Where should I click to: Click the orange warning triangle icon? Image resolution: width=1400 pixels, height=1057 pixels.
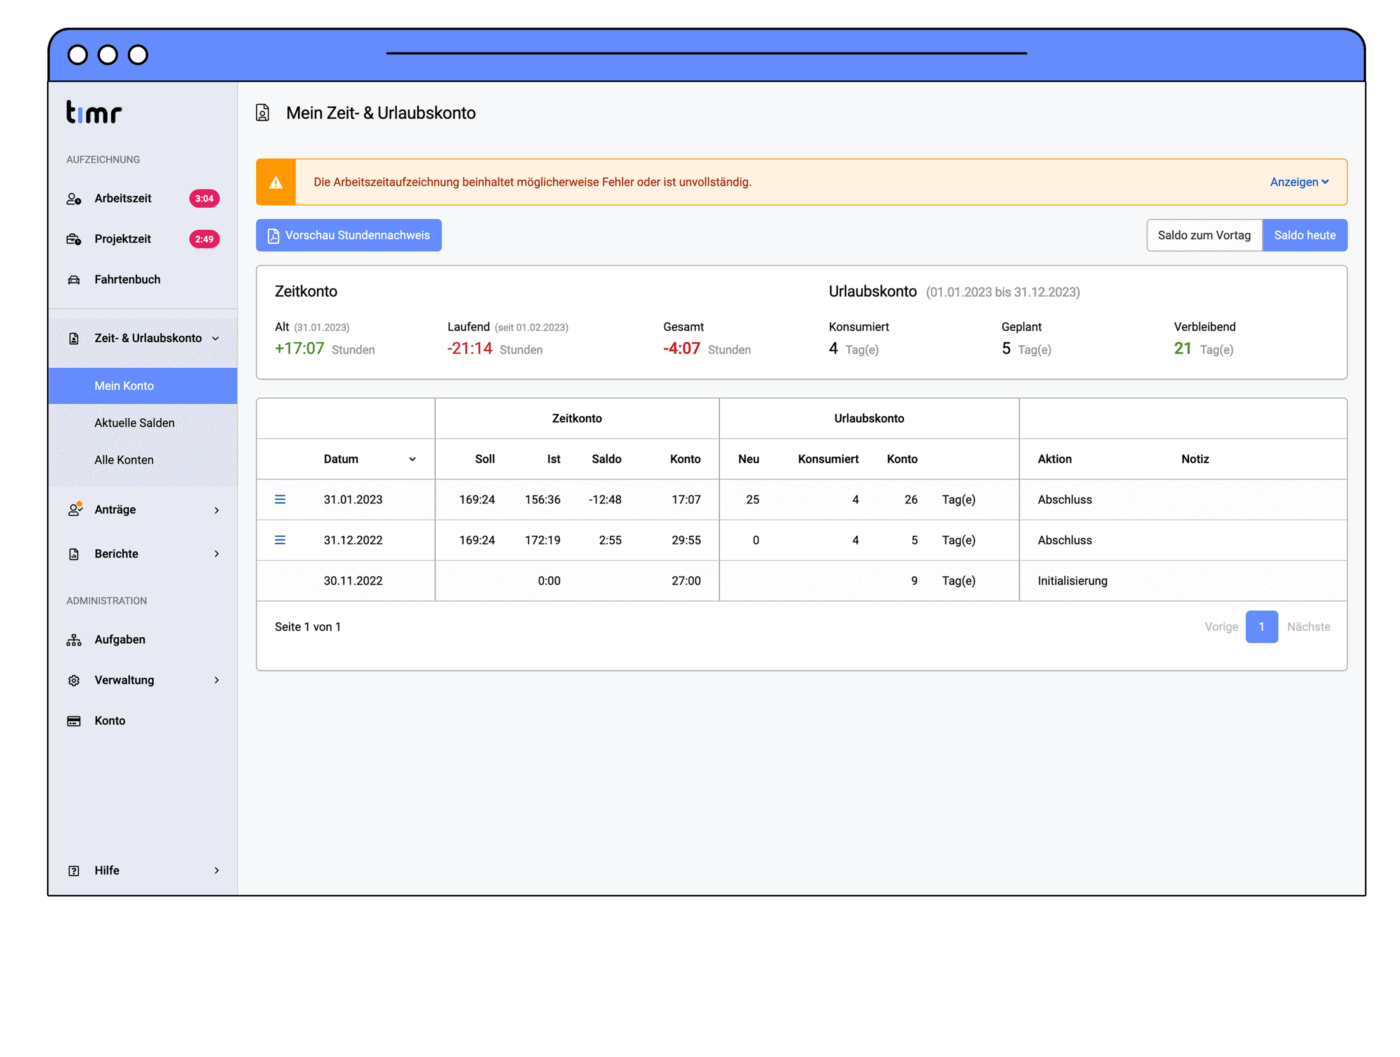(x=276, y=182)
